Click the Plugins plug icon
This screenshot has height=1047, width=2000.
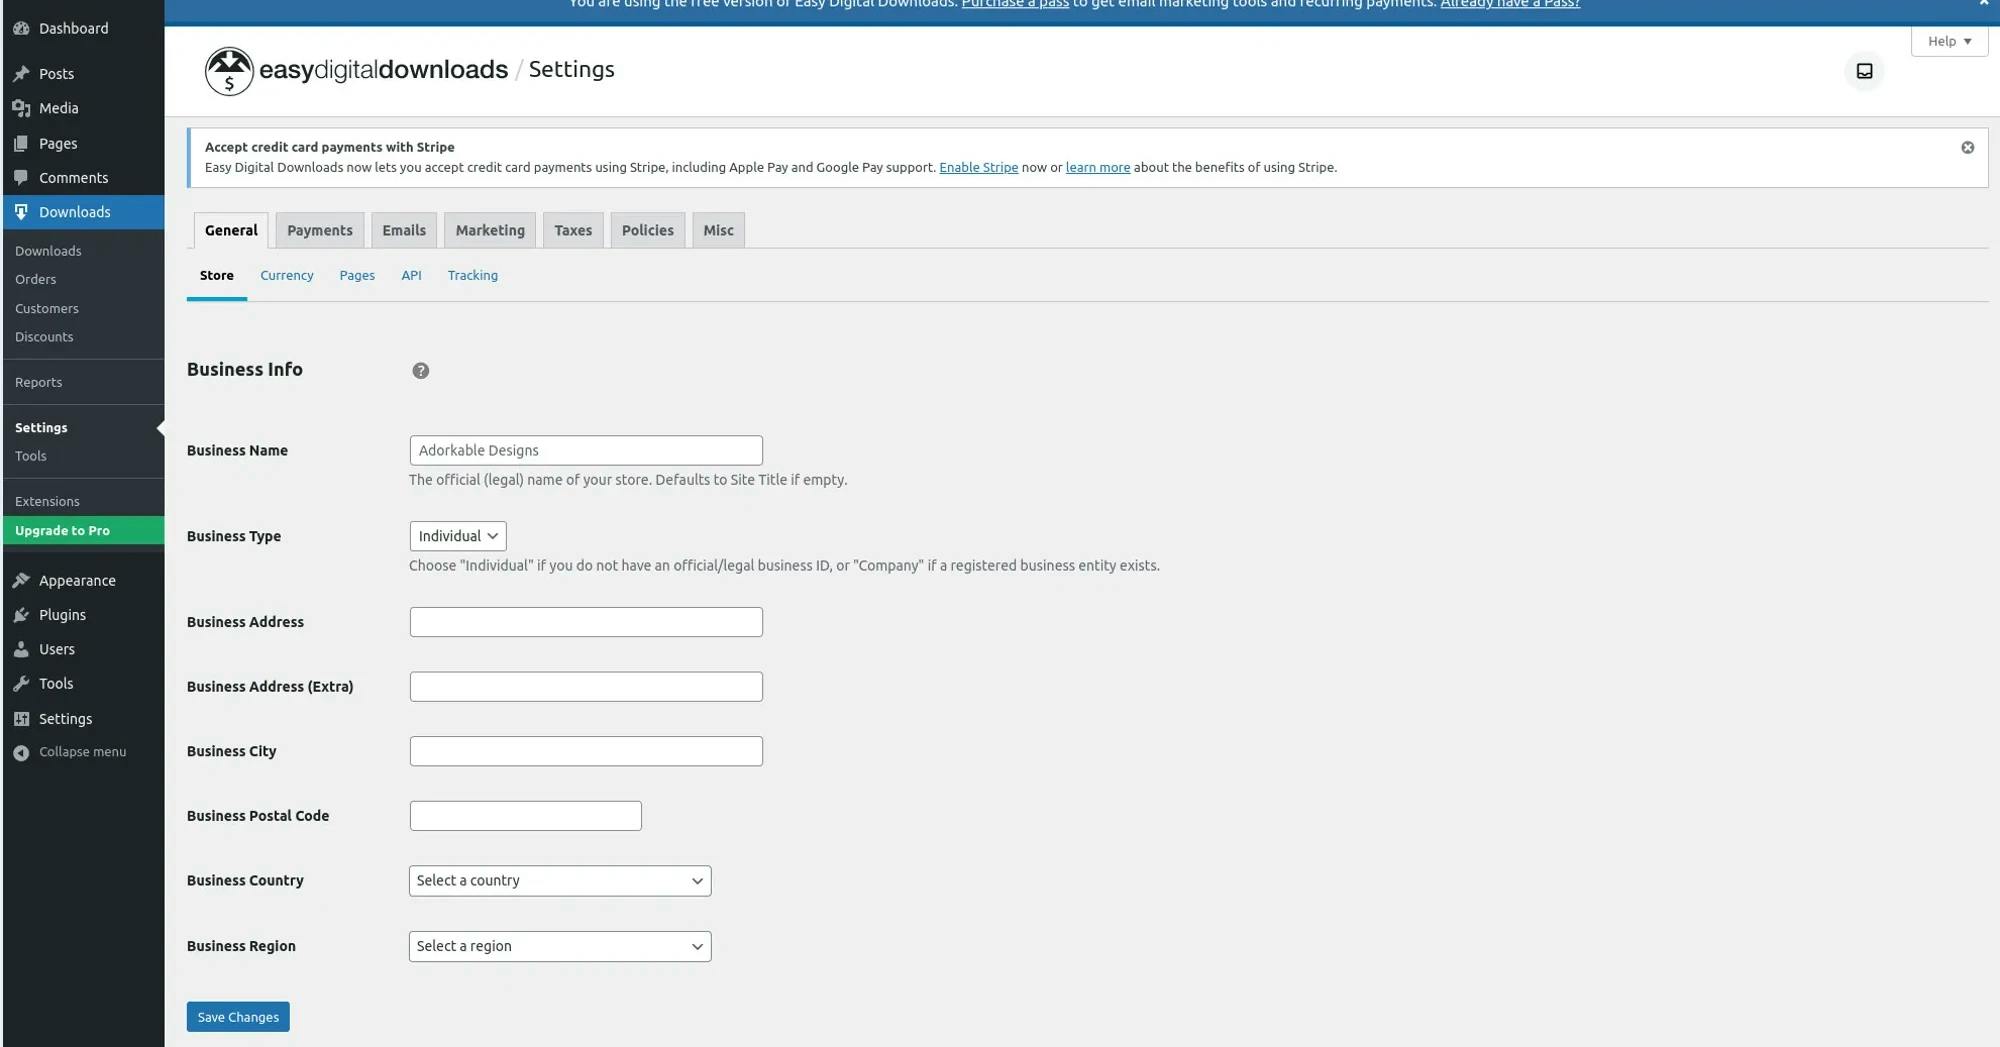[x=21, y=615]
